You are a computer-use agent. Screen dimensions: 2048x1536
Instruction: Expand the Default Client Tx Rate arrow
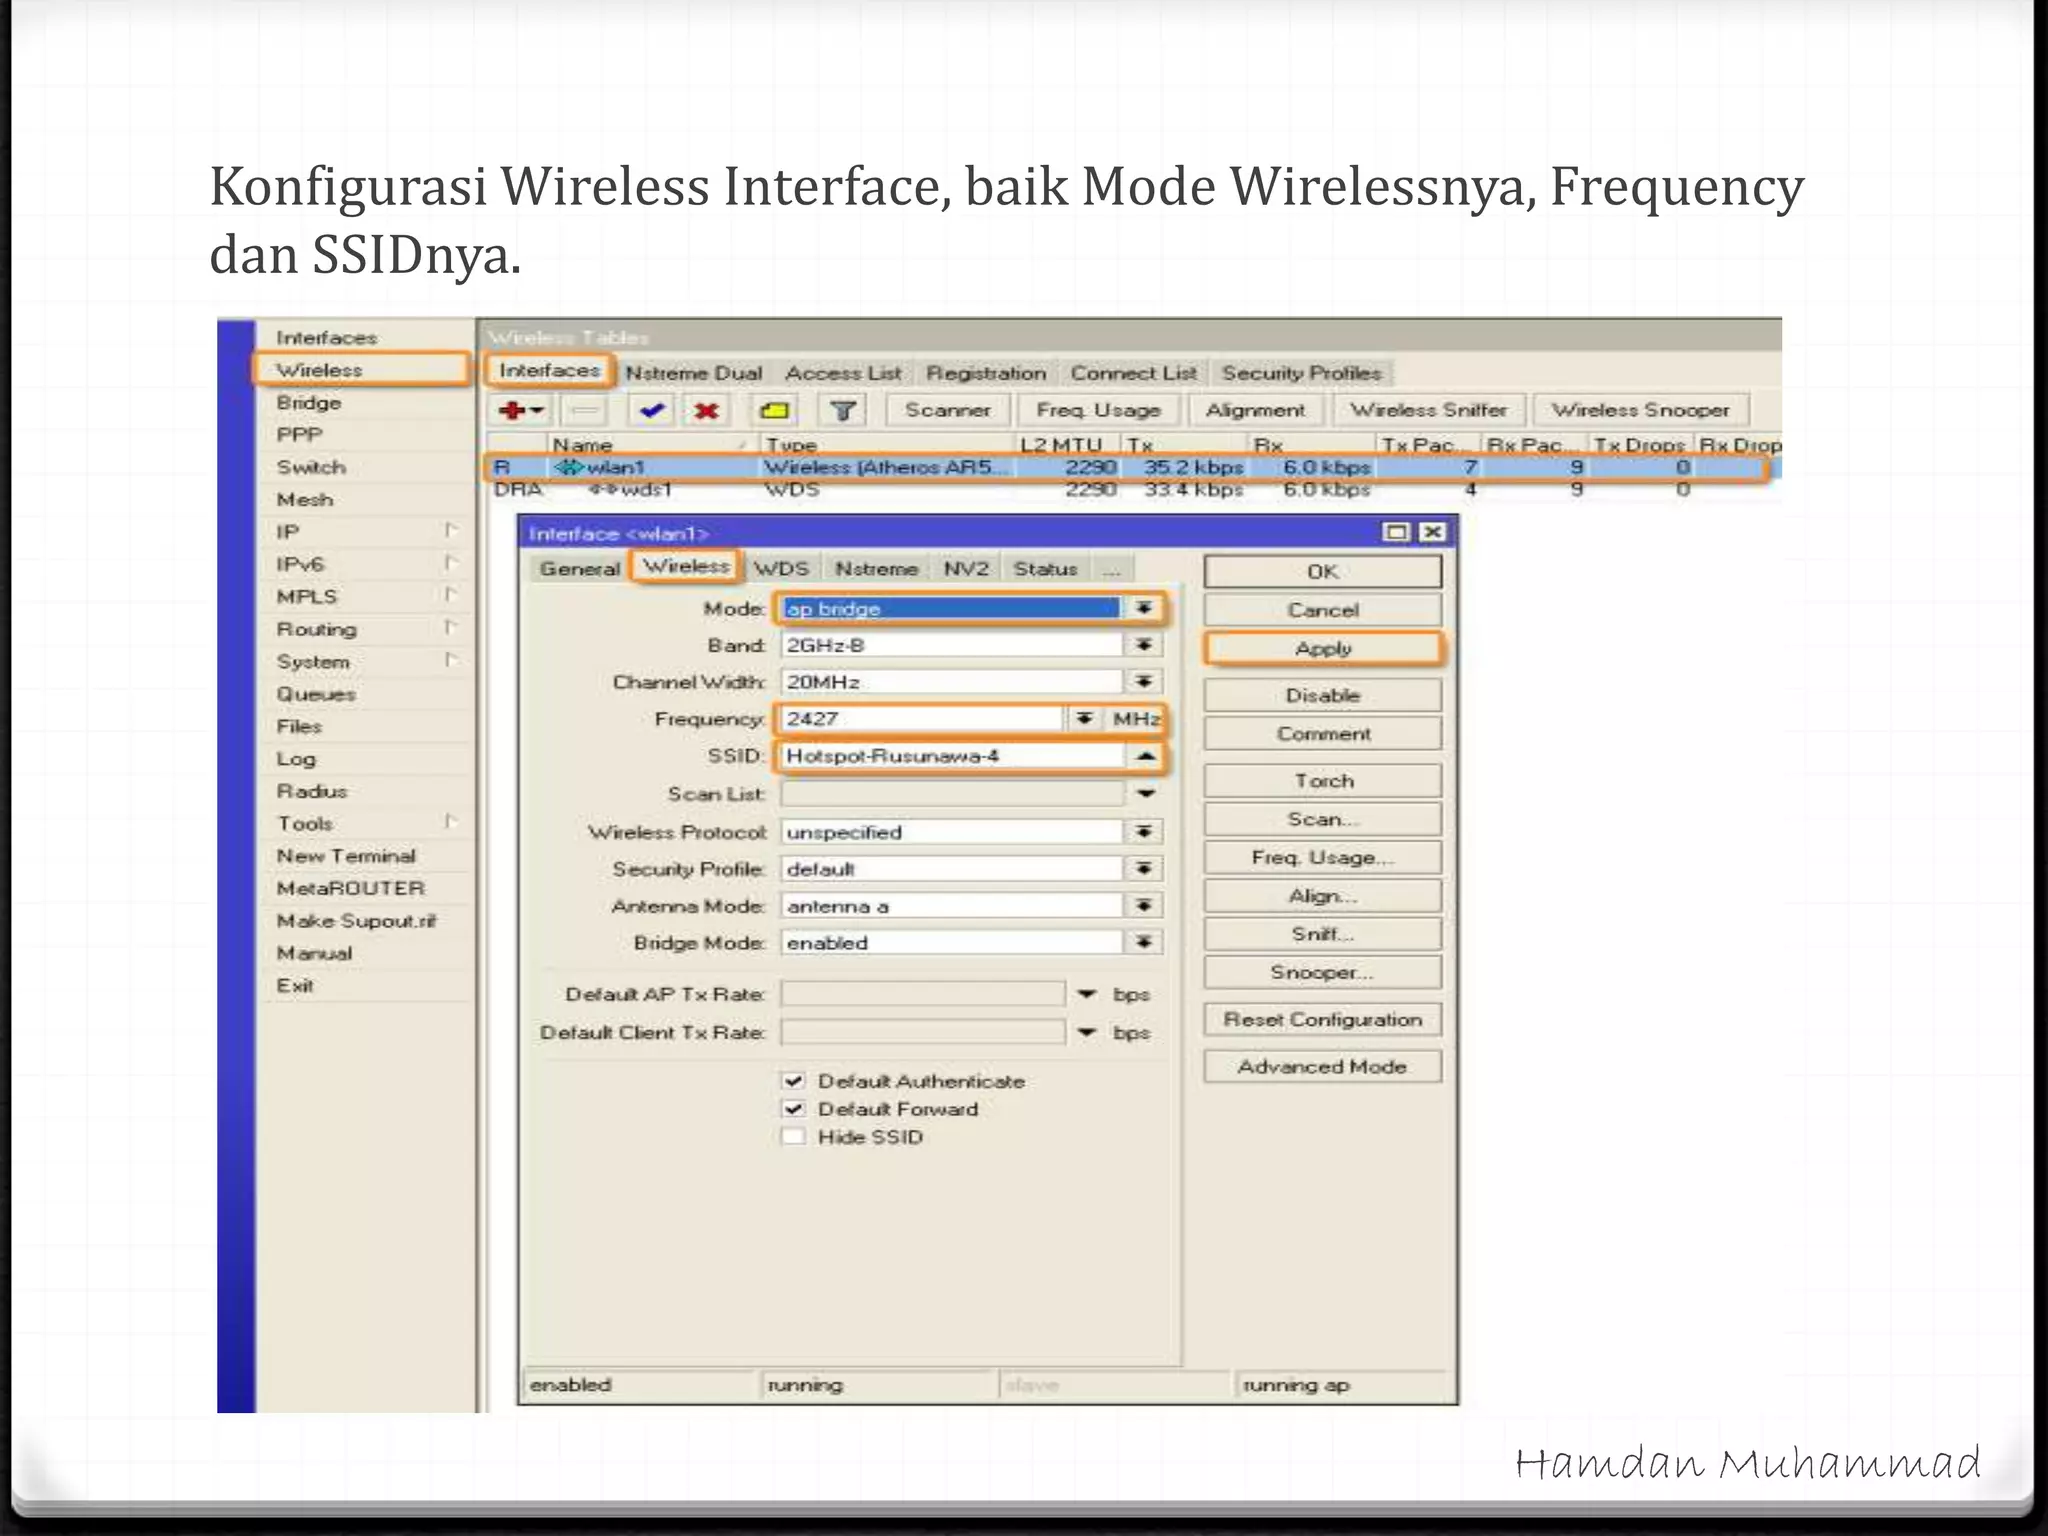1087,1032
